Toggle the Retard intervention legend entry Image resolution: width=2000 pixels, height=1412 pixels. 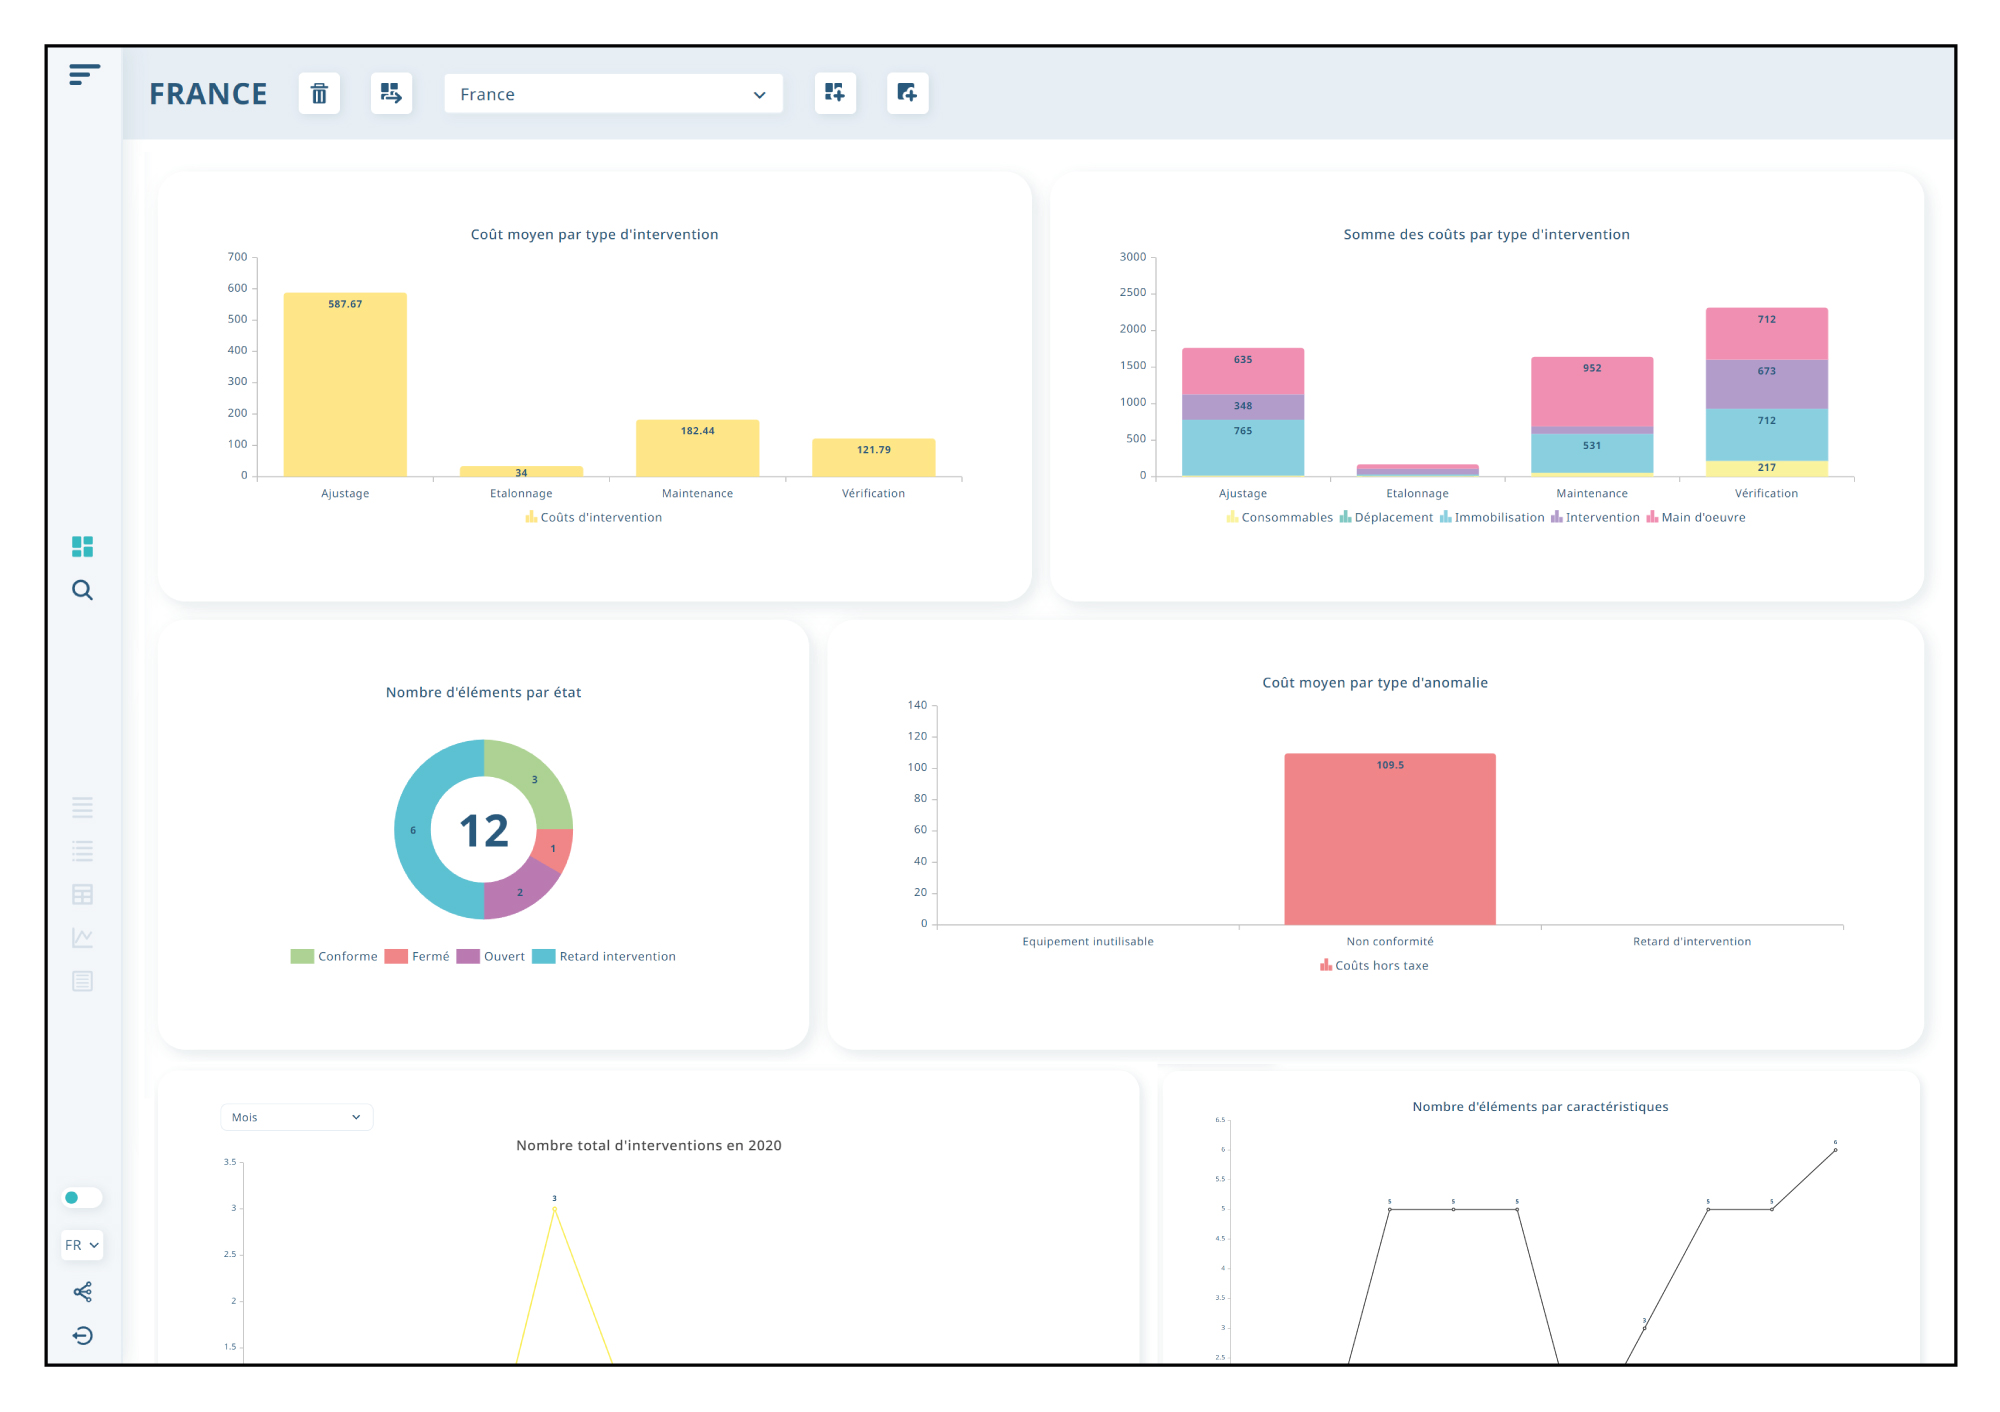tap(604, 956)
